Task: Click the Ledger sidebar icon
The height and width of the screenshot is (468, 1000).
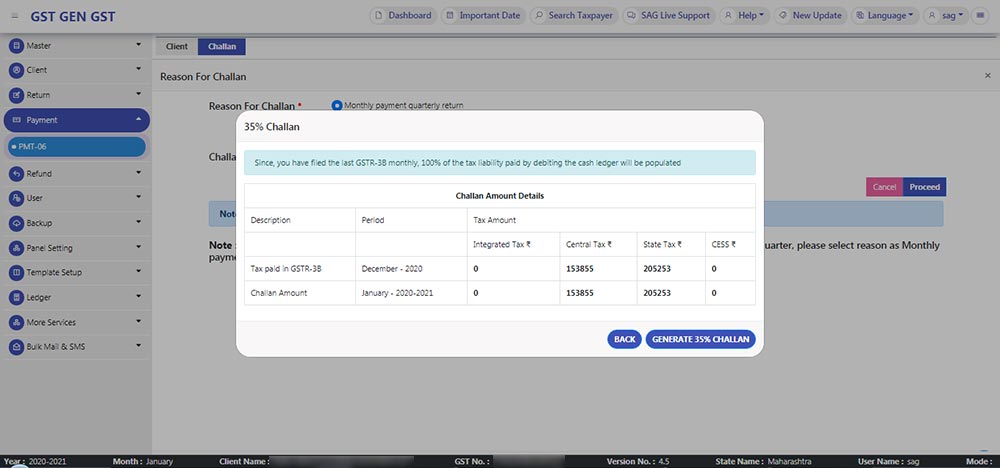Action: click(16, 297)
